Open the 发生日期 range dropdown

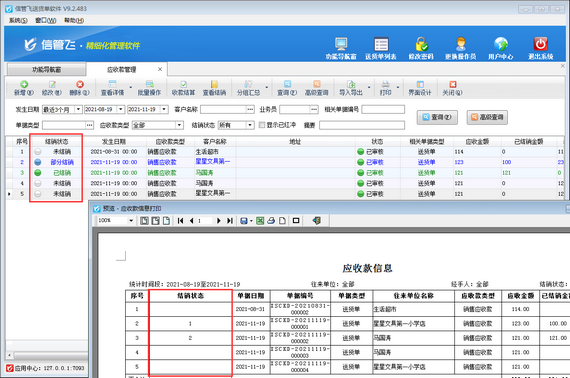coord(78,109)
